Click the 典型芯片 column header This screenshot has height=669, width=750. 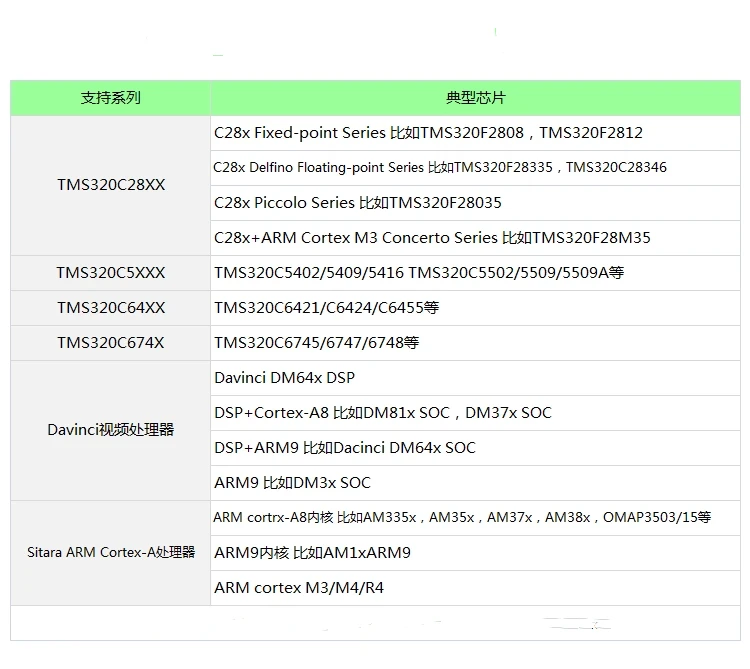pyautogui.click(x=475, y=98)
